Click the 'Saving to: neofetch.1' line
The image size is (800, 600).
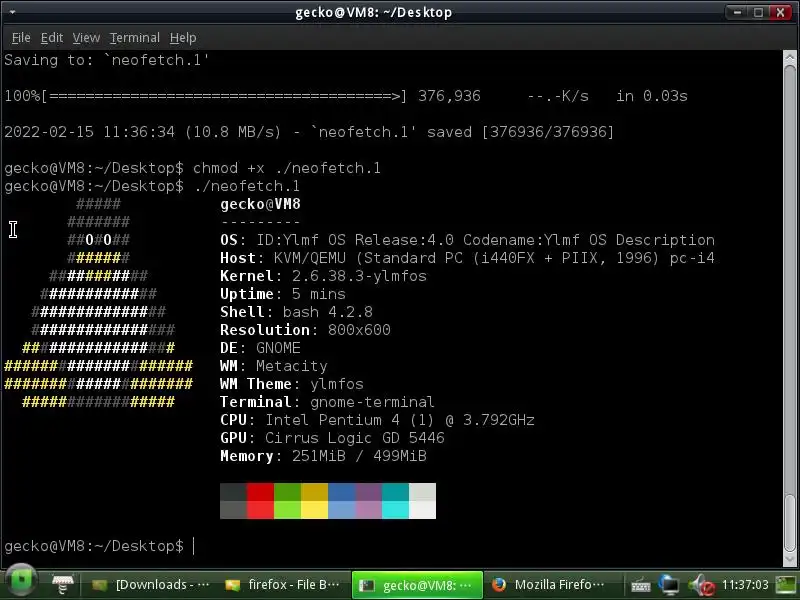pyautogui.click(x=107, y=60)
